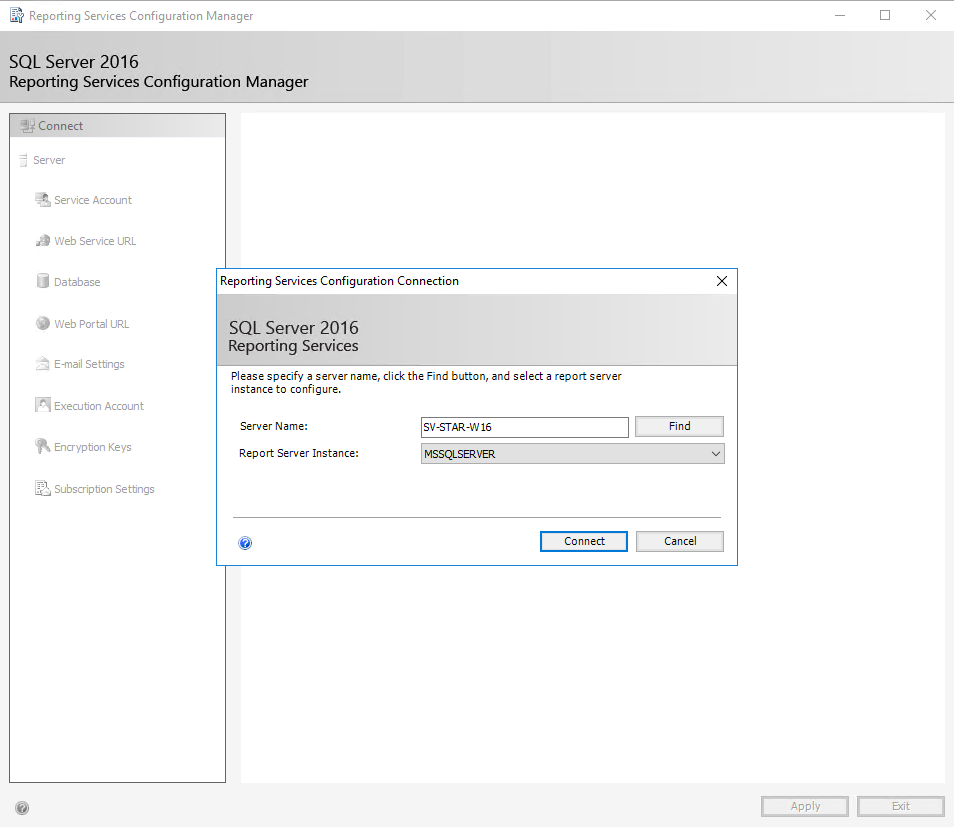Screen dimensions: 954x827
Task: Click the Connect icon in sidebar
Action: tap(27, 126)
